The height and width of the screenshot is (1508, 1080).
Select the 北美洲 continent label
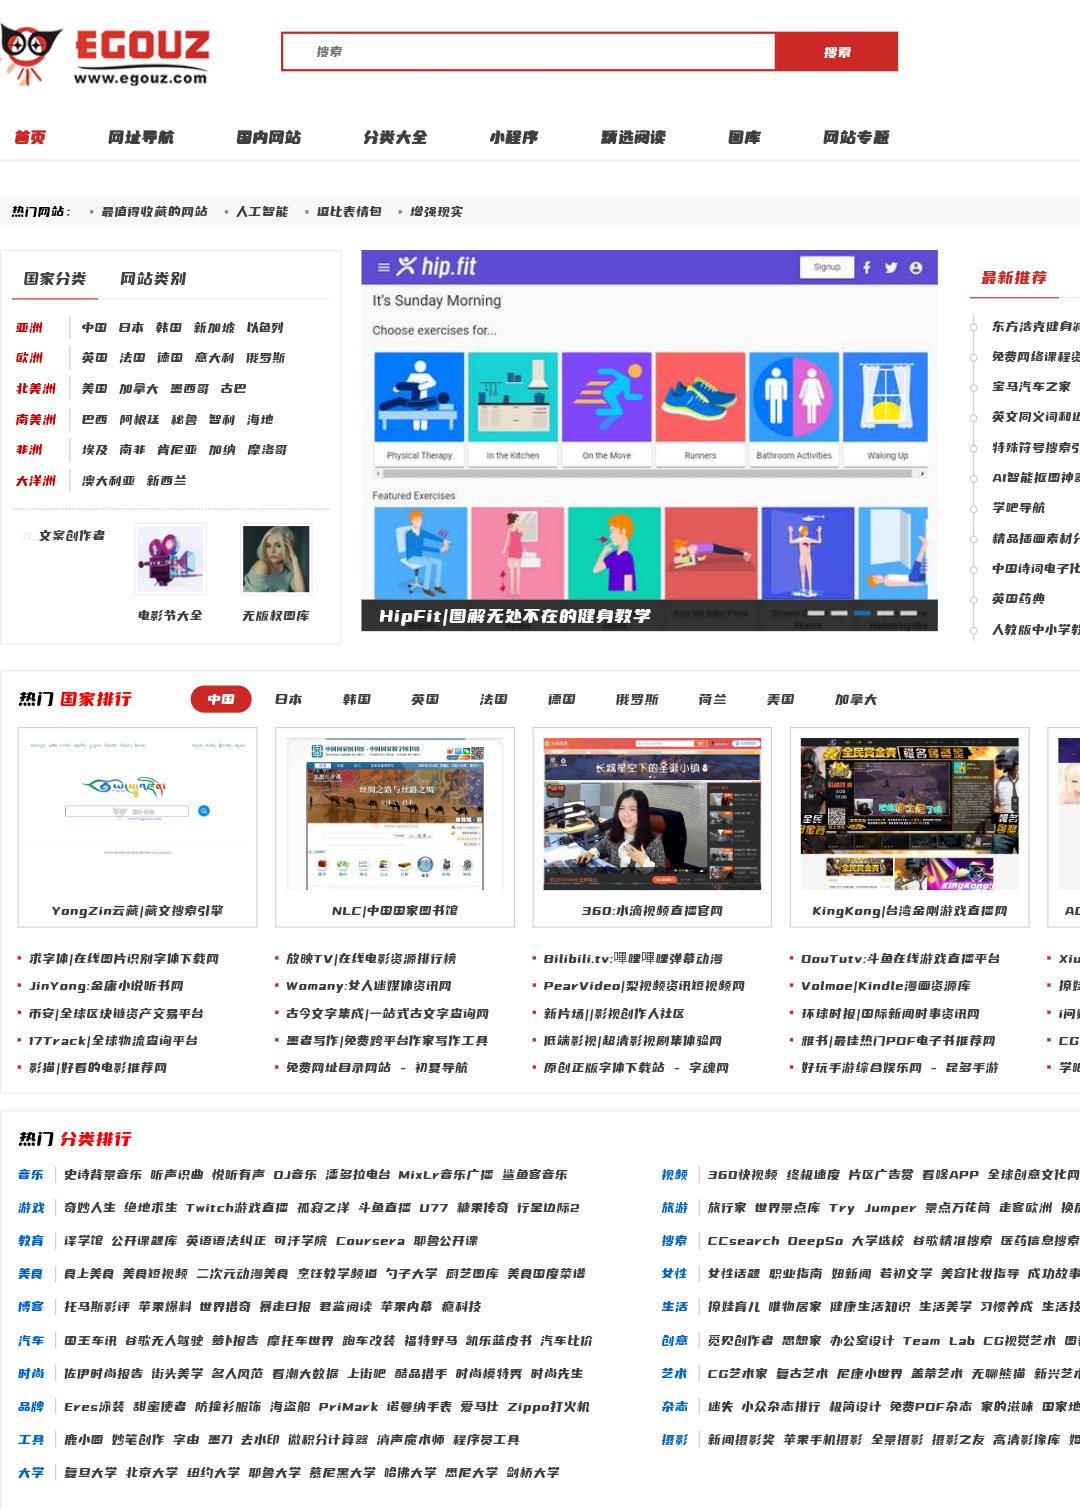(36, 388)
